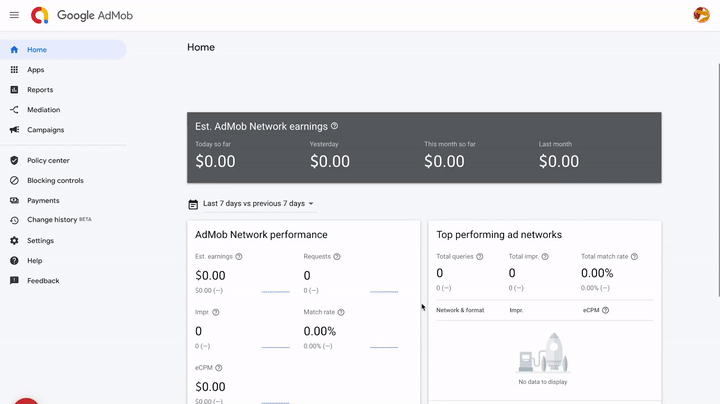The width and height of the screenshot is (720, 404).
Task: Click the help icon next to Match rate
Action: point(341,312)
